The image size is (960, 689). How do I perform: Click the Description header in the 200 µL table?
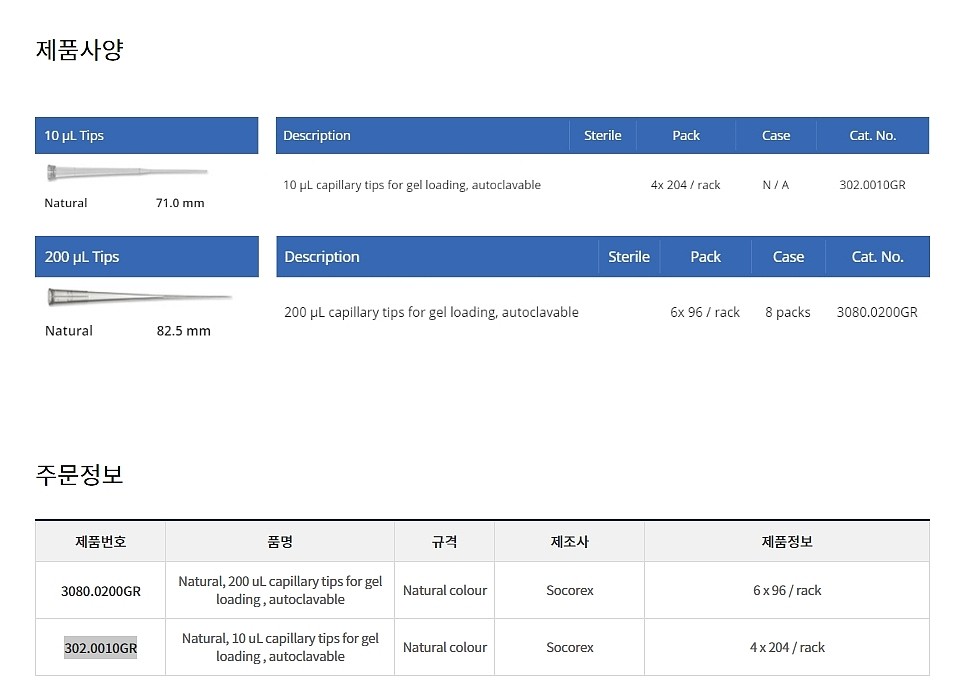[x=322, y=256]
